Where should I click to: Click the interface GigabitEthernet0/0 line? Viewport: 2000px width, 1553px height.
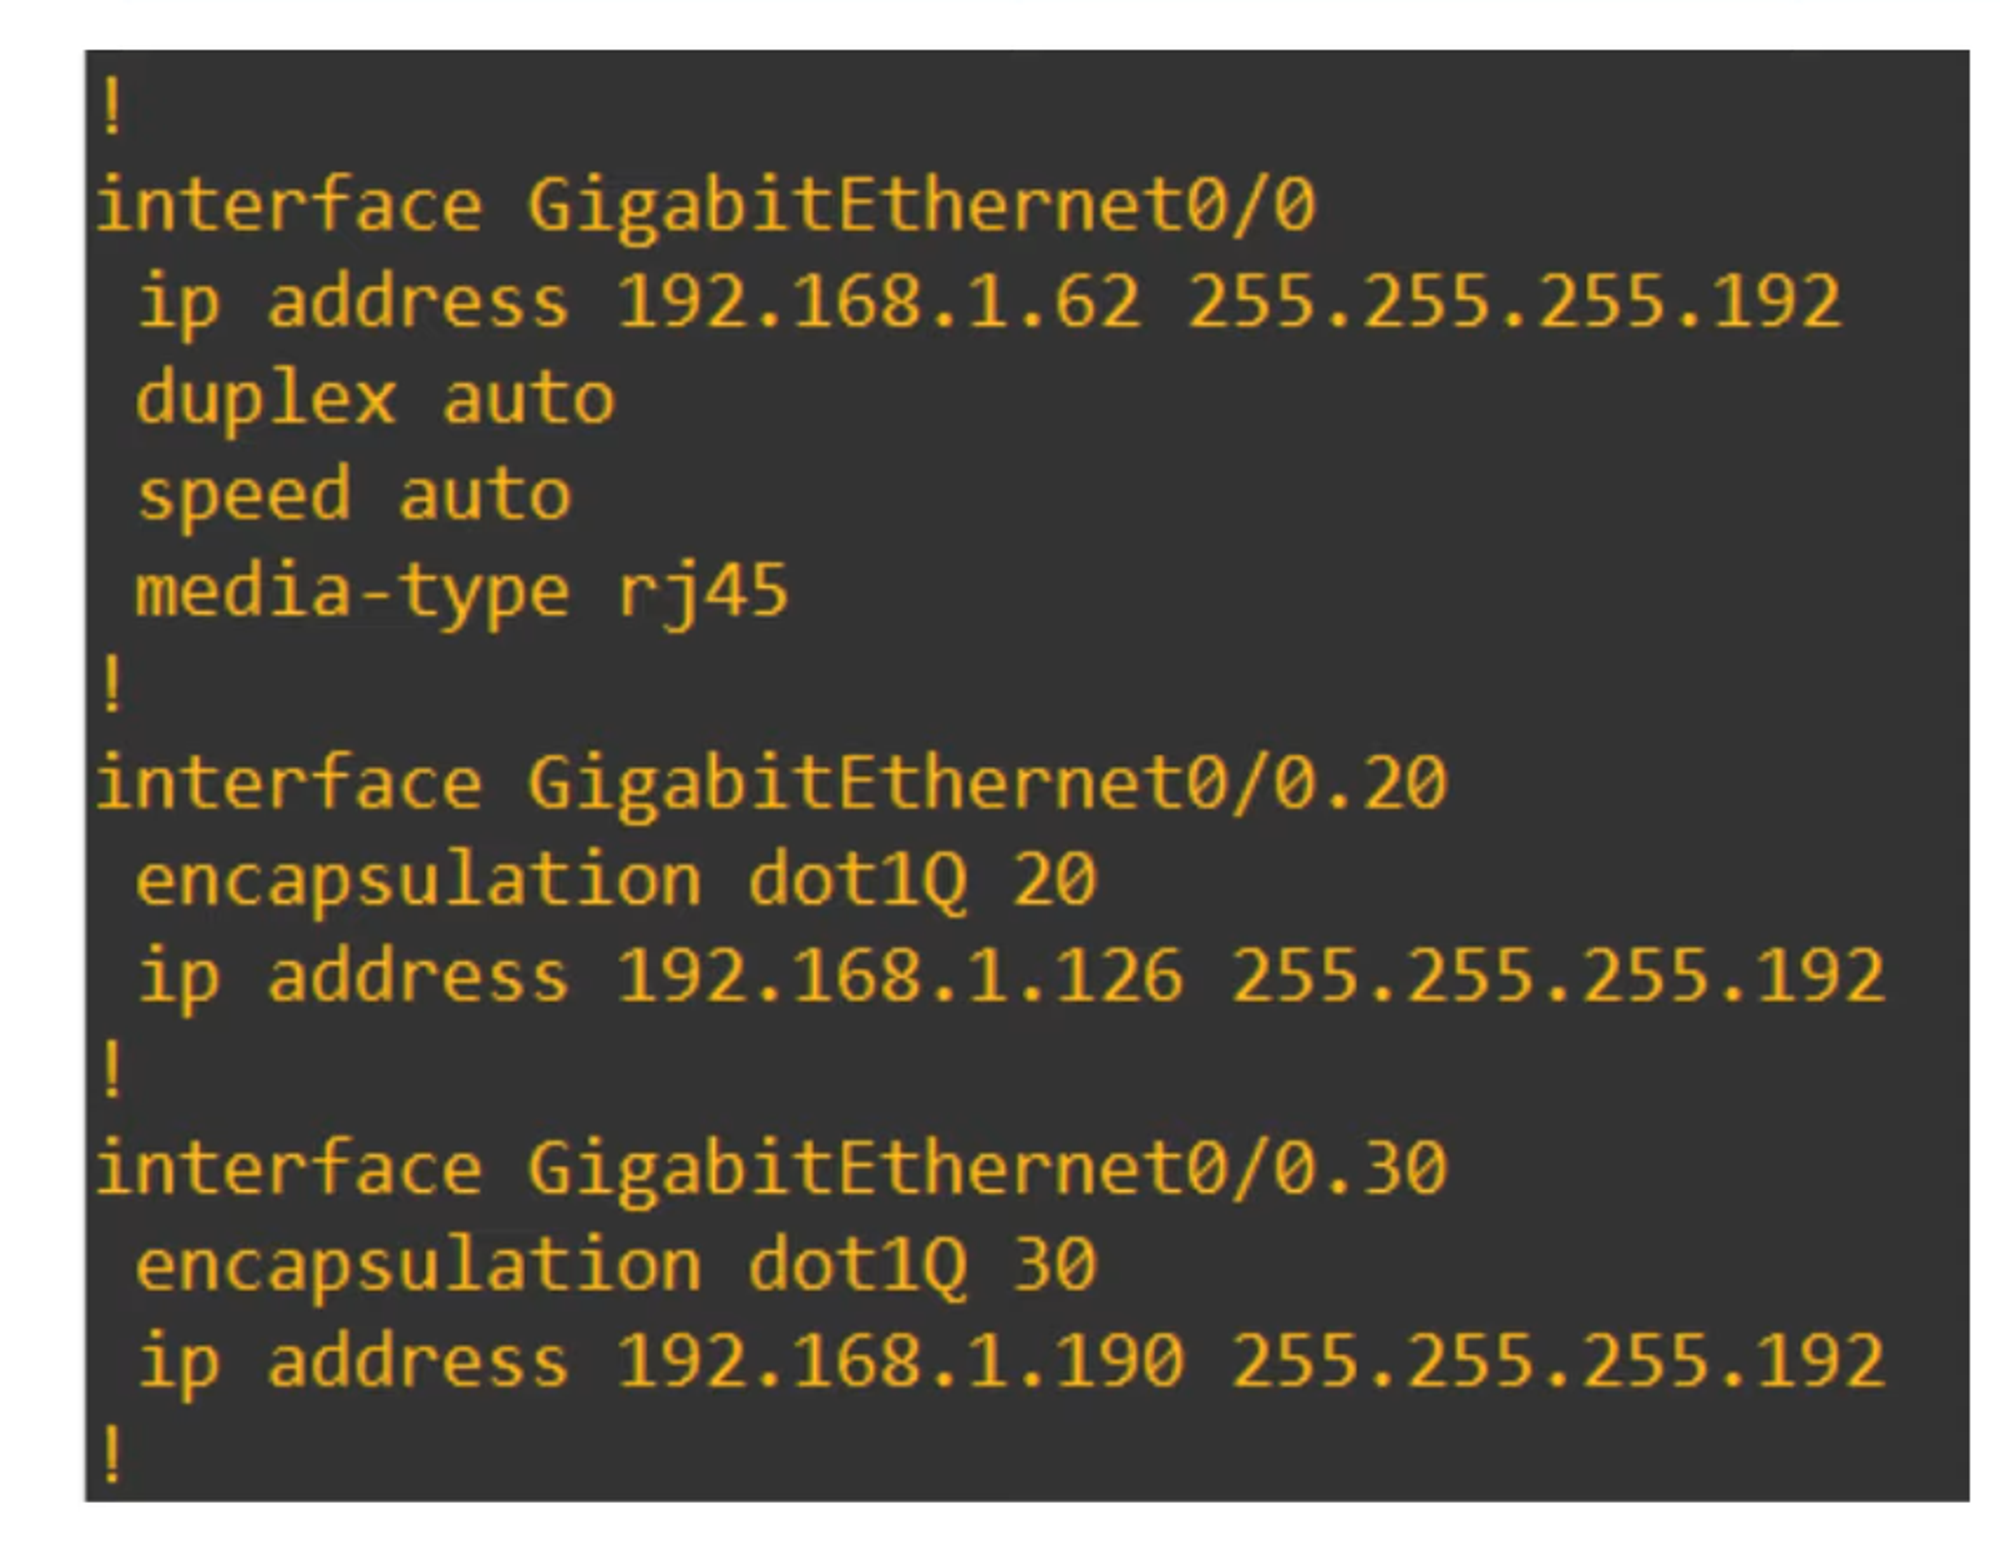click(x=705, y=205)
